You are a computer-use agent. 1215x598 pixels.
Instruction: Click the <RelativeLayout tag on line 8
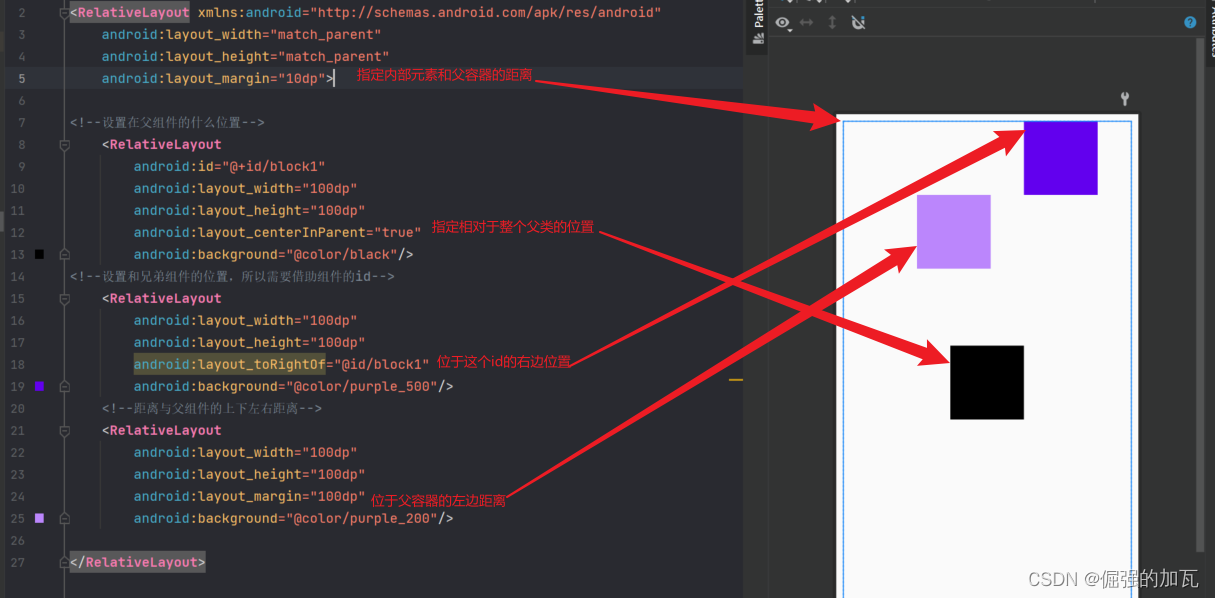point(161,145)
